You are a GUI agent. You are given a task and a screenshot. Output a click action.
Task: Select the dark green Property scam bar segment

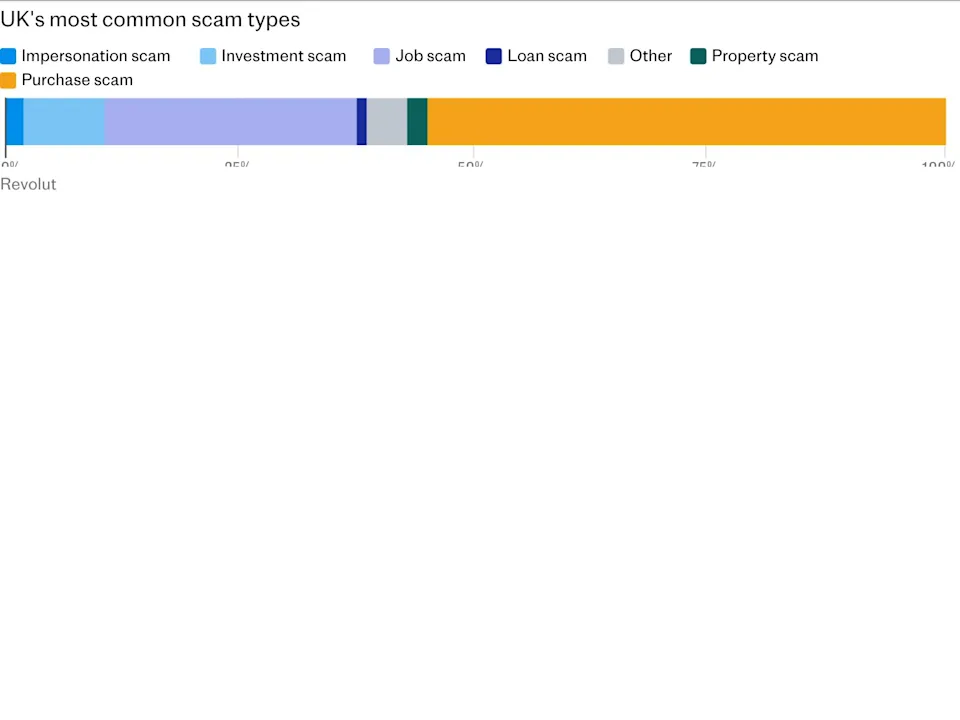click(x=417, y=121)
